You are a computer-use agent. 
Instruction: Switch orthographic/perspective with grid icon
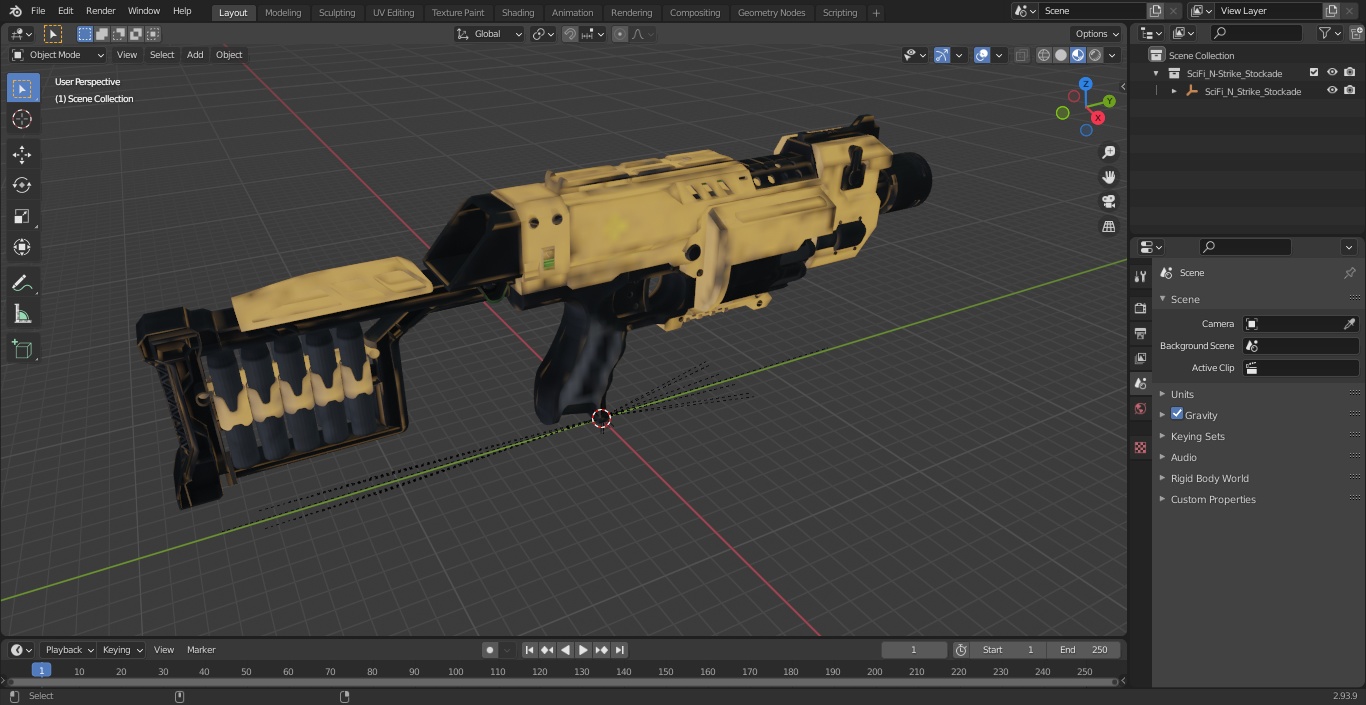[1109, 227]
